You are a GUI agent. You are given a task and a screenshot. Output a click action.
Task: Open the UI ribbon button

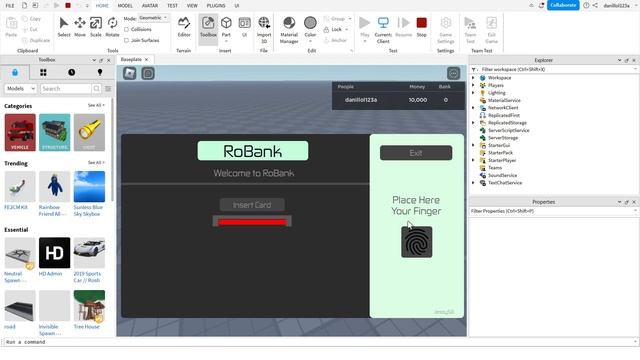[x=244, y=27]
